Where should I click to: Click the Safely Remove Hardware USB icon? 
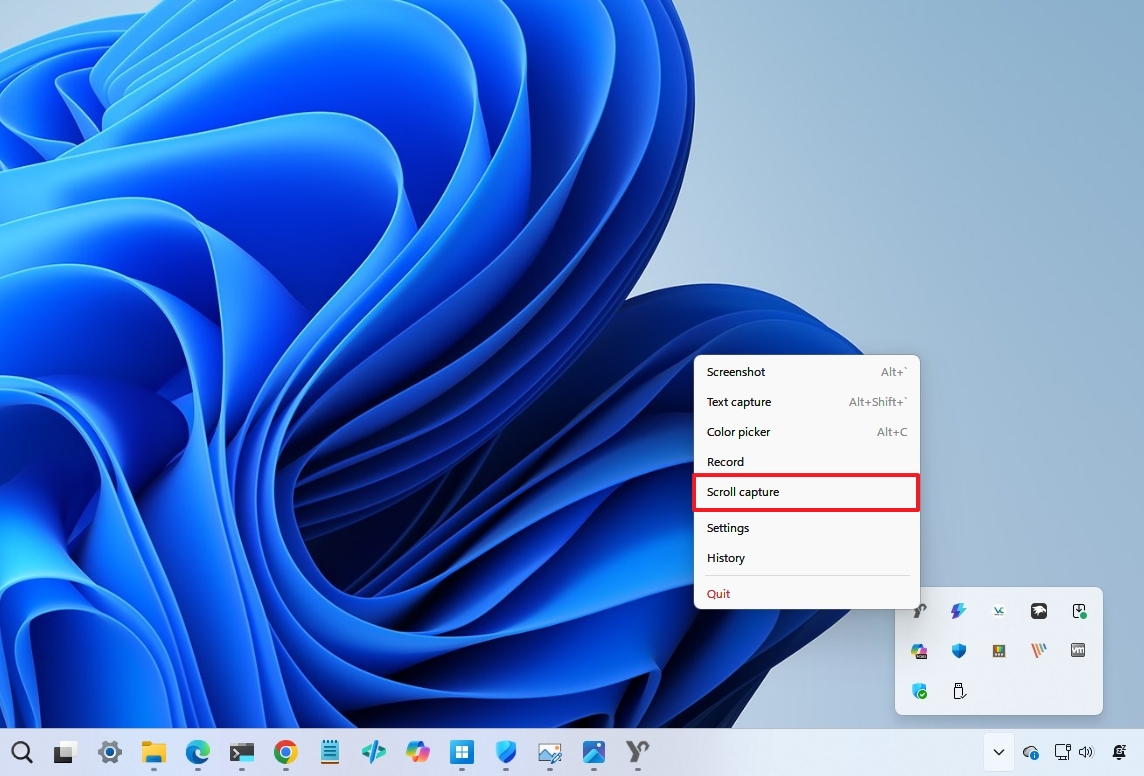[959, 691]
